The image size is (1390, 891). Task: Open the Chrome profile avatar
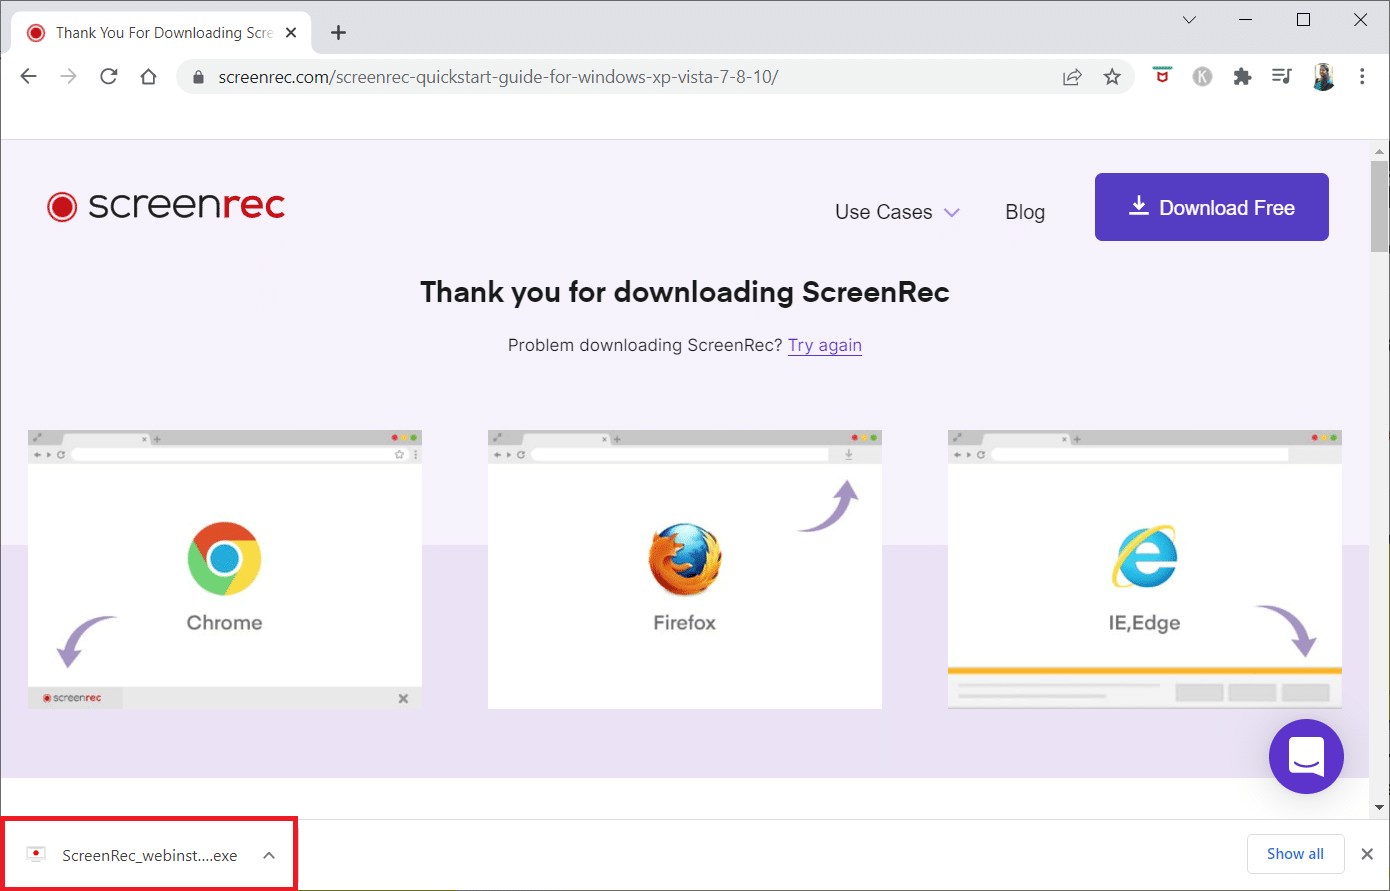pos(1323,77)
